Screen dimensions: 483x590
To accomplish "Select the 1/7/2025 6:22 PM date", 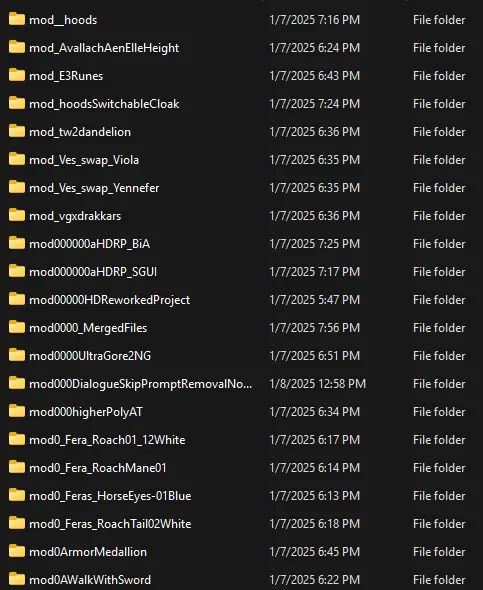I will coord(315,580).
